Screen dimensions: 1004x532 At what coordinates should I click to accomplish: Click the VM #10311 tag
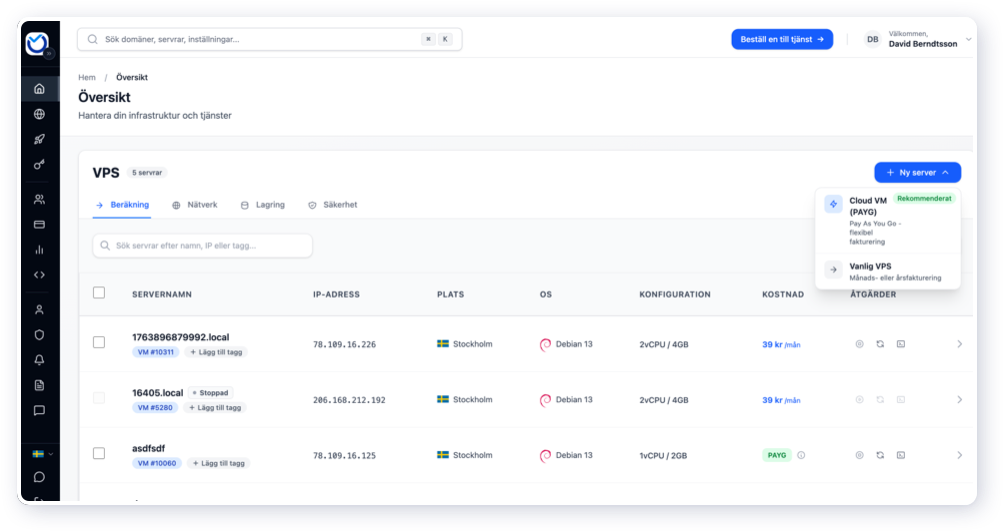tap(156, 352)
